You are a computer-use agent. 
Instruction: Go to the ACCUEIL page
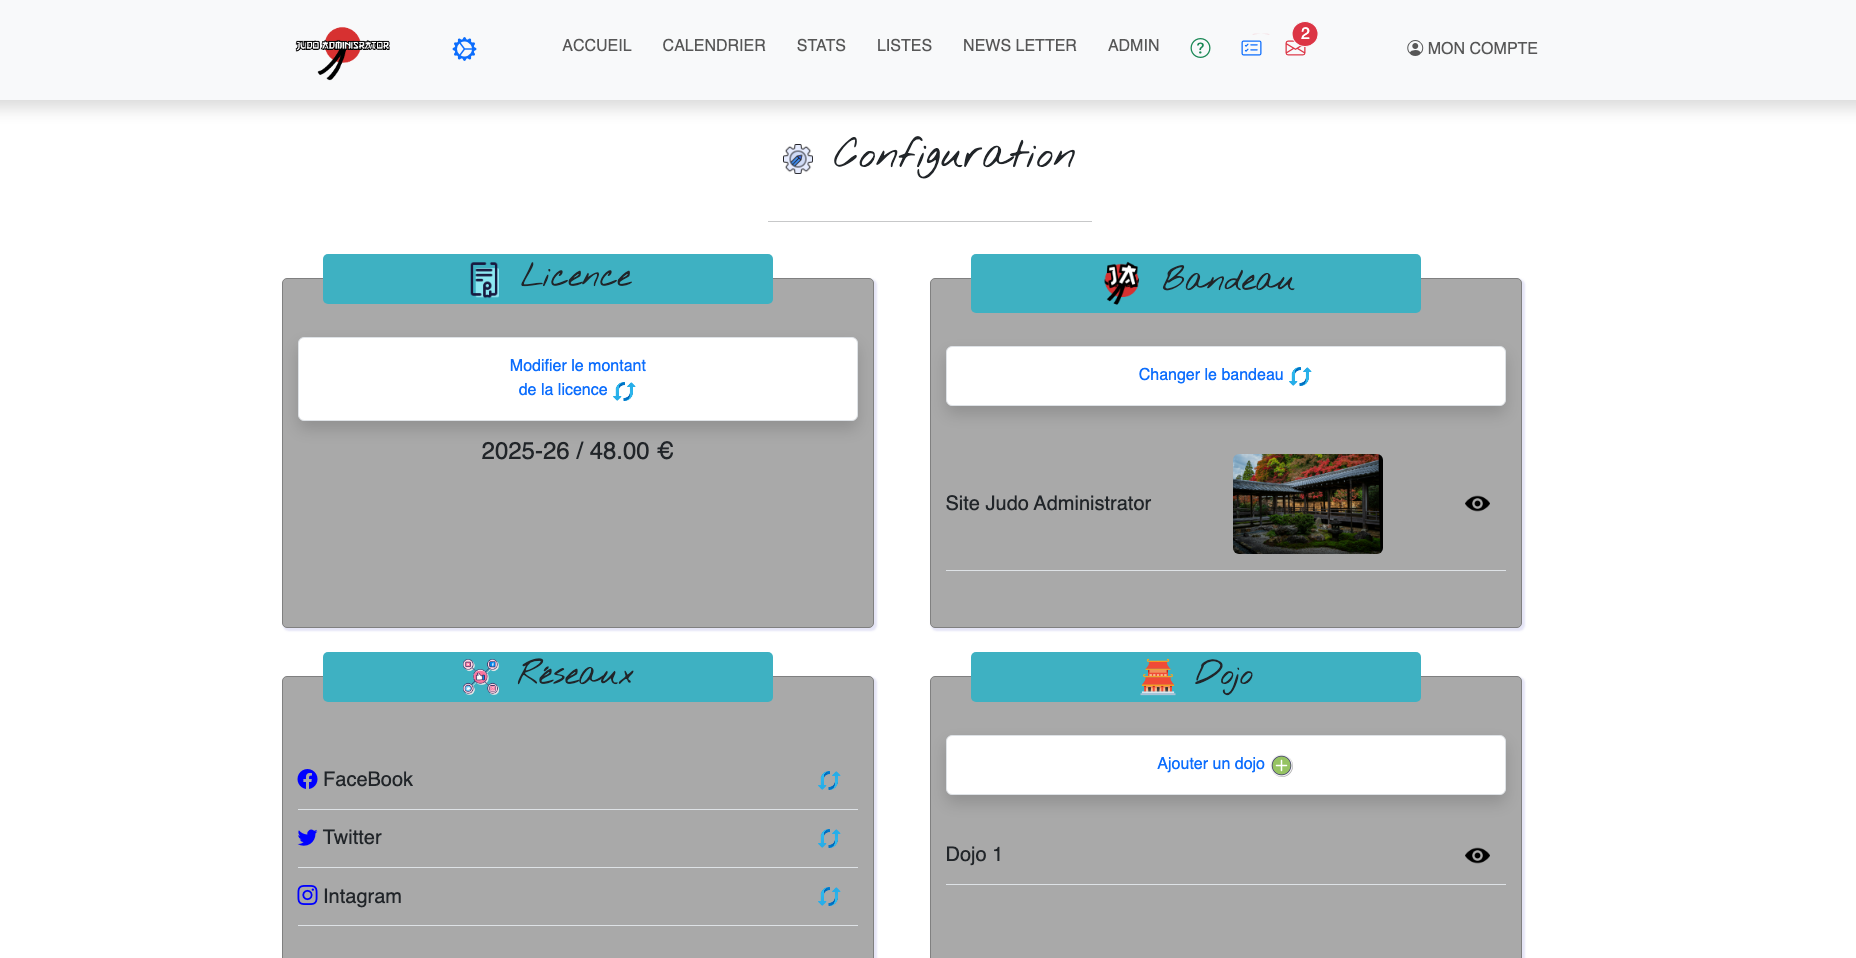coord(596,46)
